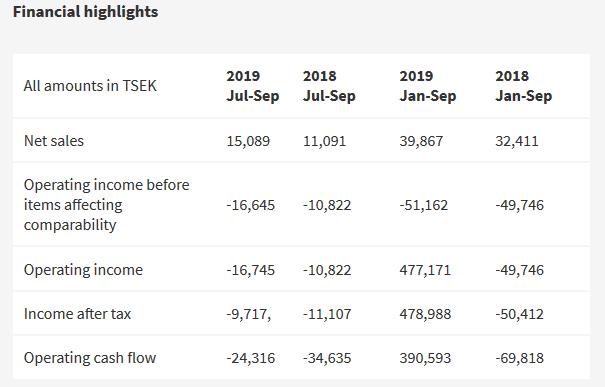Click the Operating income row label
605x387 pixels.
(83, 270)
